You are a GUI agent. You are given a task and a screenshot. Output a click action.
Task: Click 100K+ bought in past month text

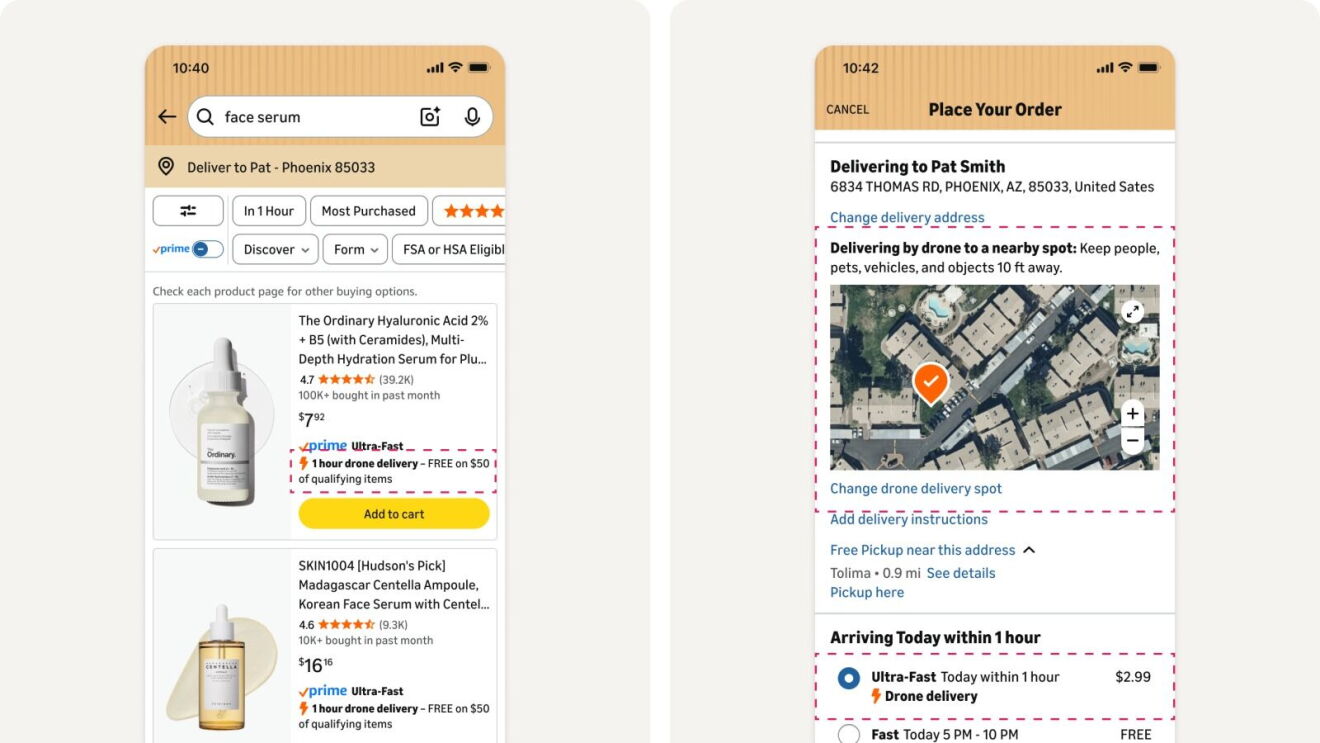tap(369, 395)
